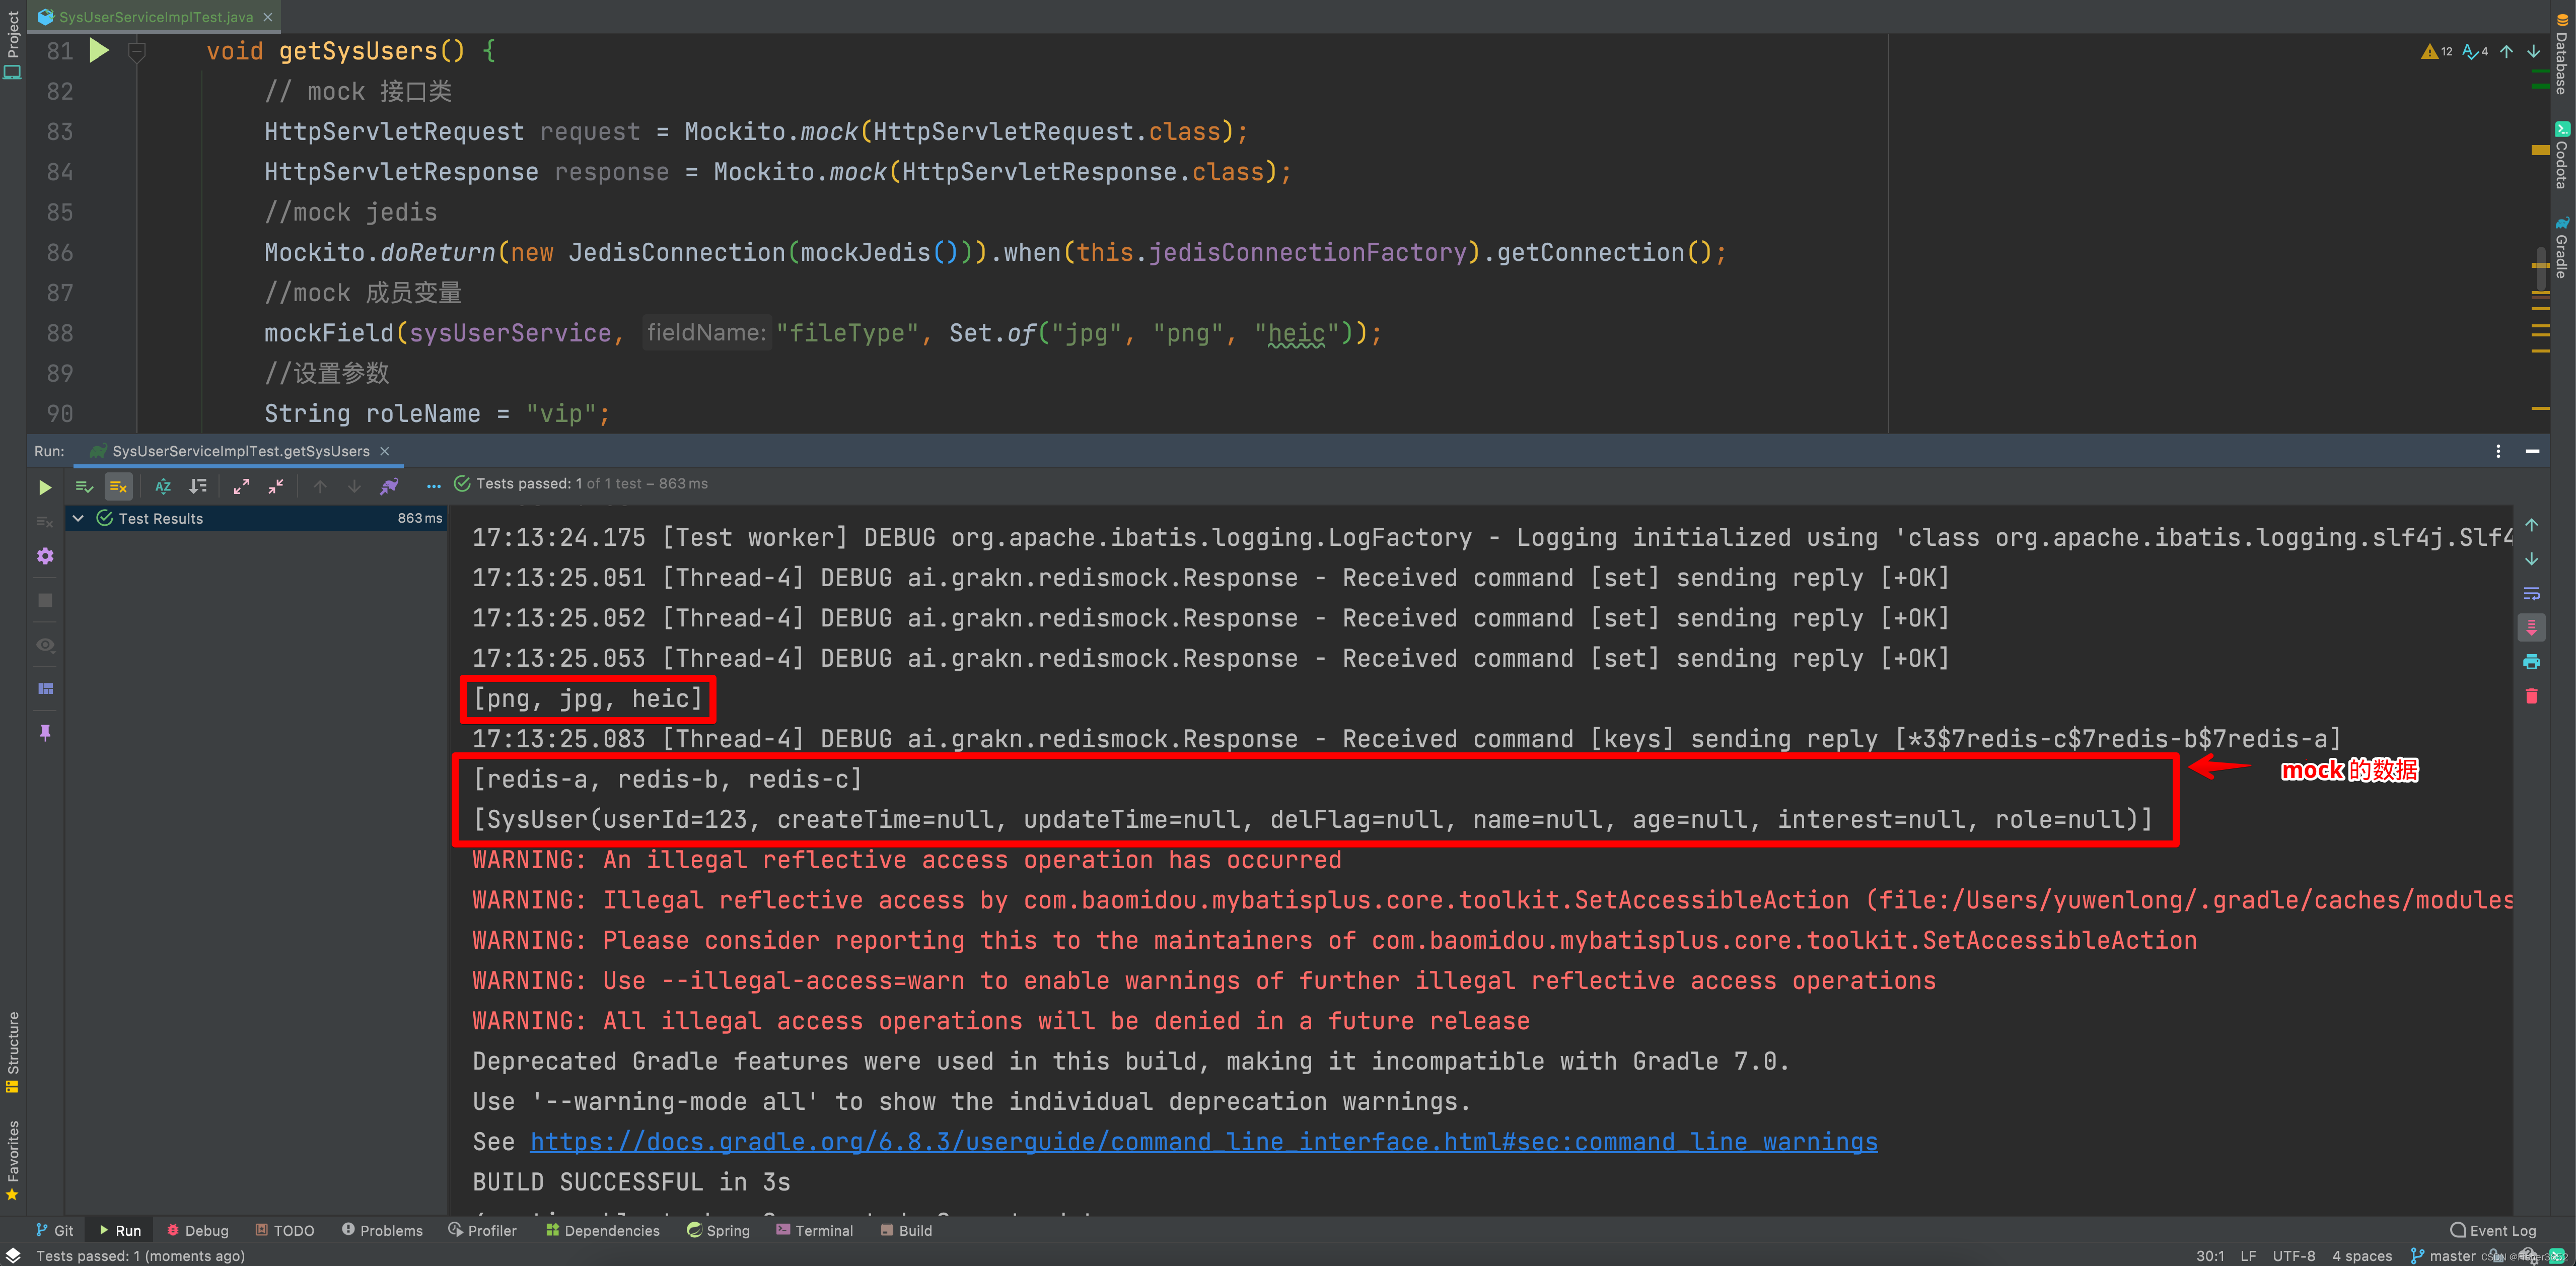Screen dimensions: 2576x1266
Task: Open the Profiler tool window
Action: point(483,1230)
